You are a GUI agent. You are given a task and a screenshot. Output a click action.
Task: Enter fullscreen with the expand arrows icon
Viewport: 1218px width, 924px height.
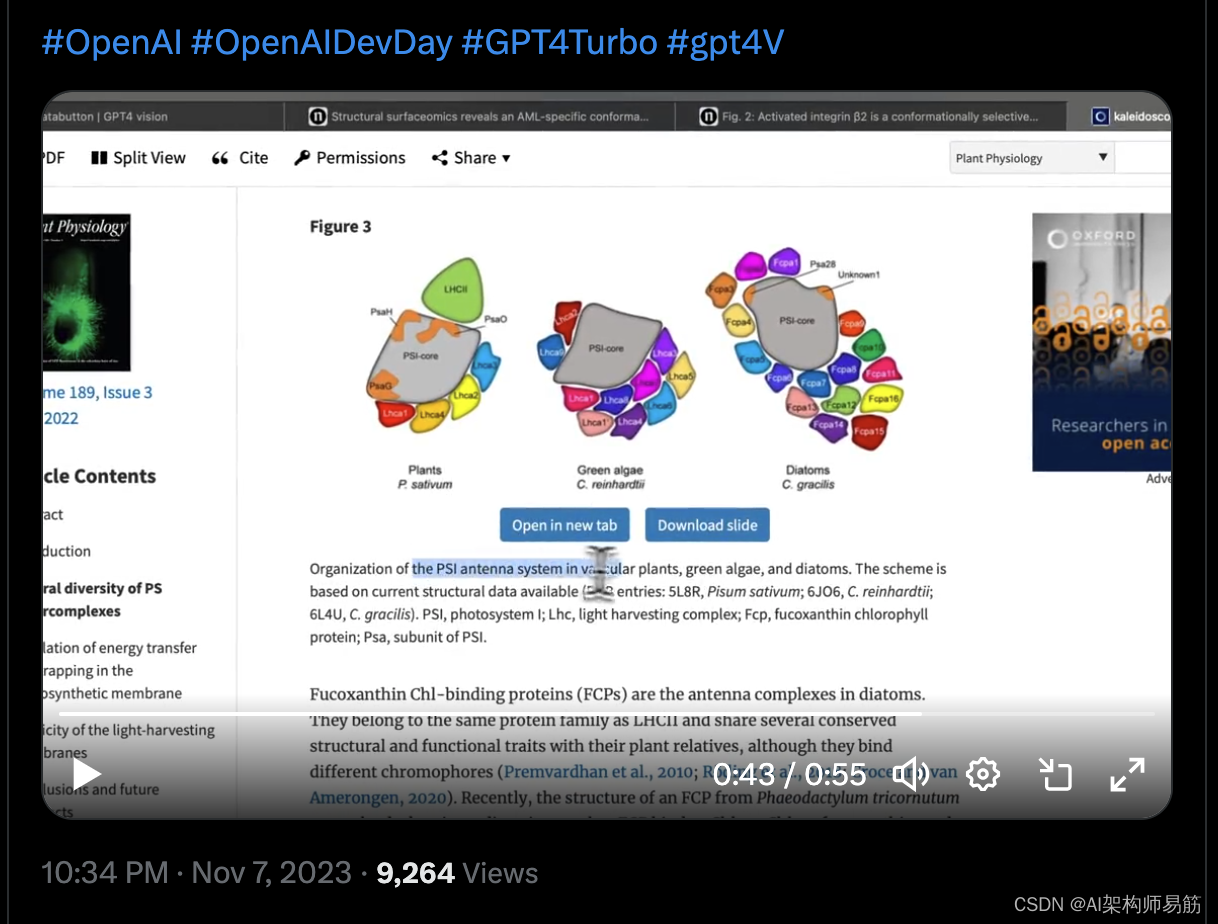[1127, 774]
